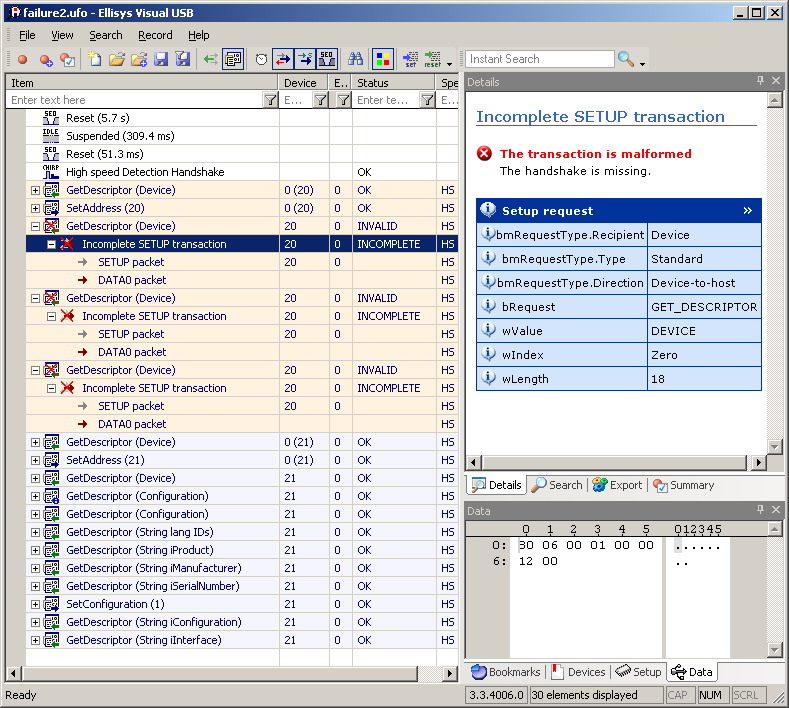Collapse the selected Incomplete SETUP transaction
789x708 pixels.
coord(51,244)
